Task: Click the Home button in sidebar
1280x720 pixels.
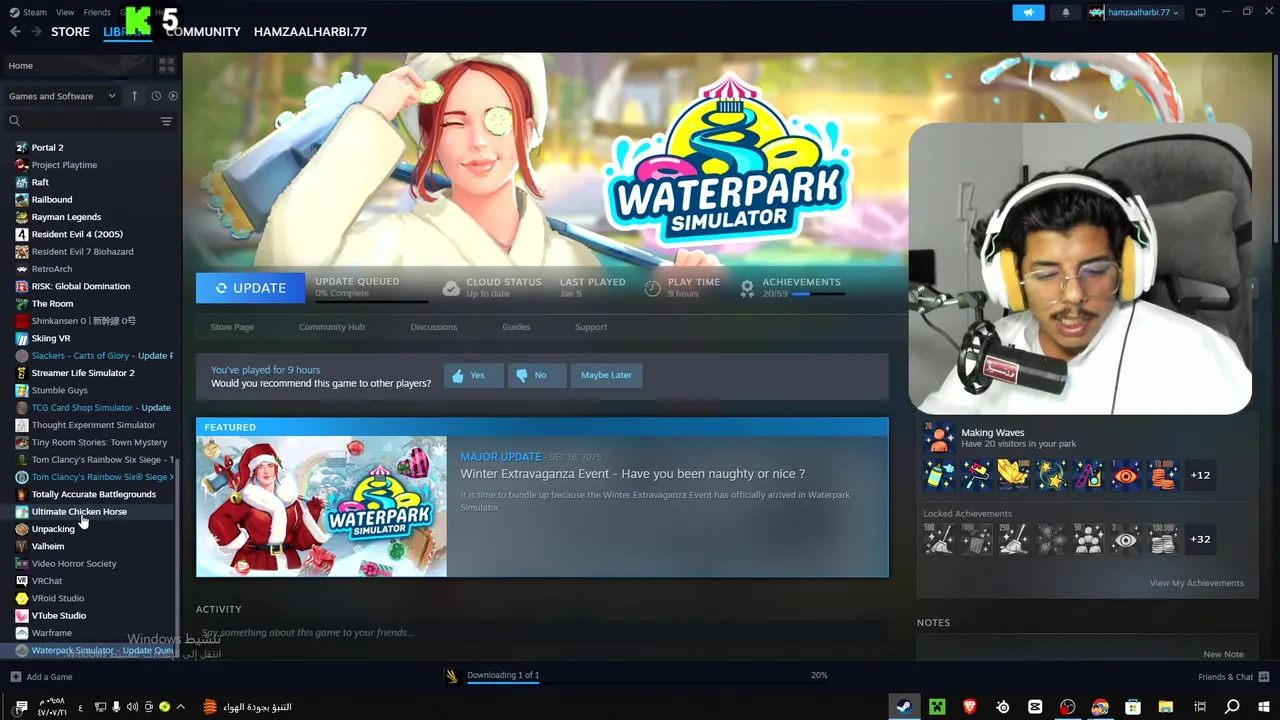Action: point(78,65)
